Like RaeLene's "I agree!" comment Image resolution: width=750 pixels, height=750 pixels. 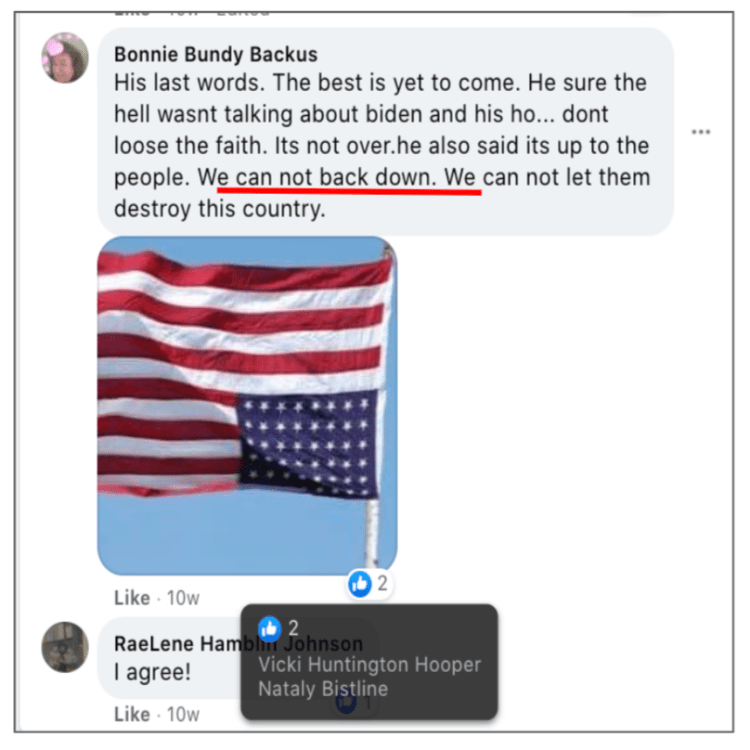click(x=132, y=714)
